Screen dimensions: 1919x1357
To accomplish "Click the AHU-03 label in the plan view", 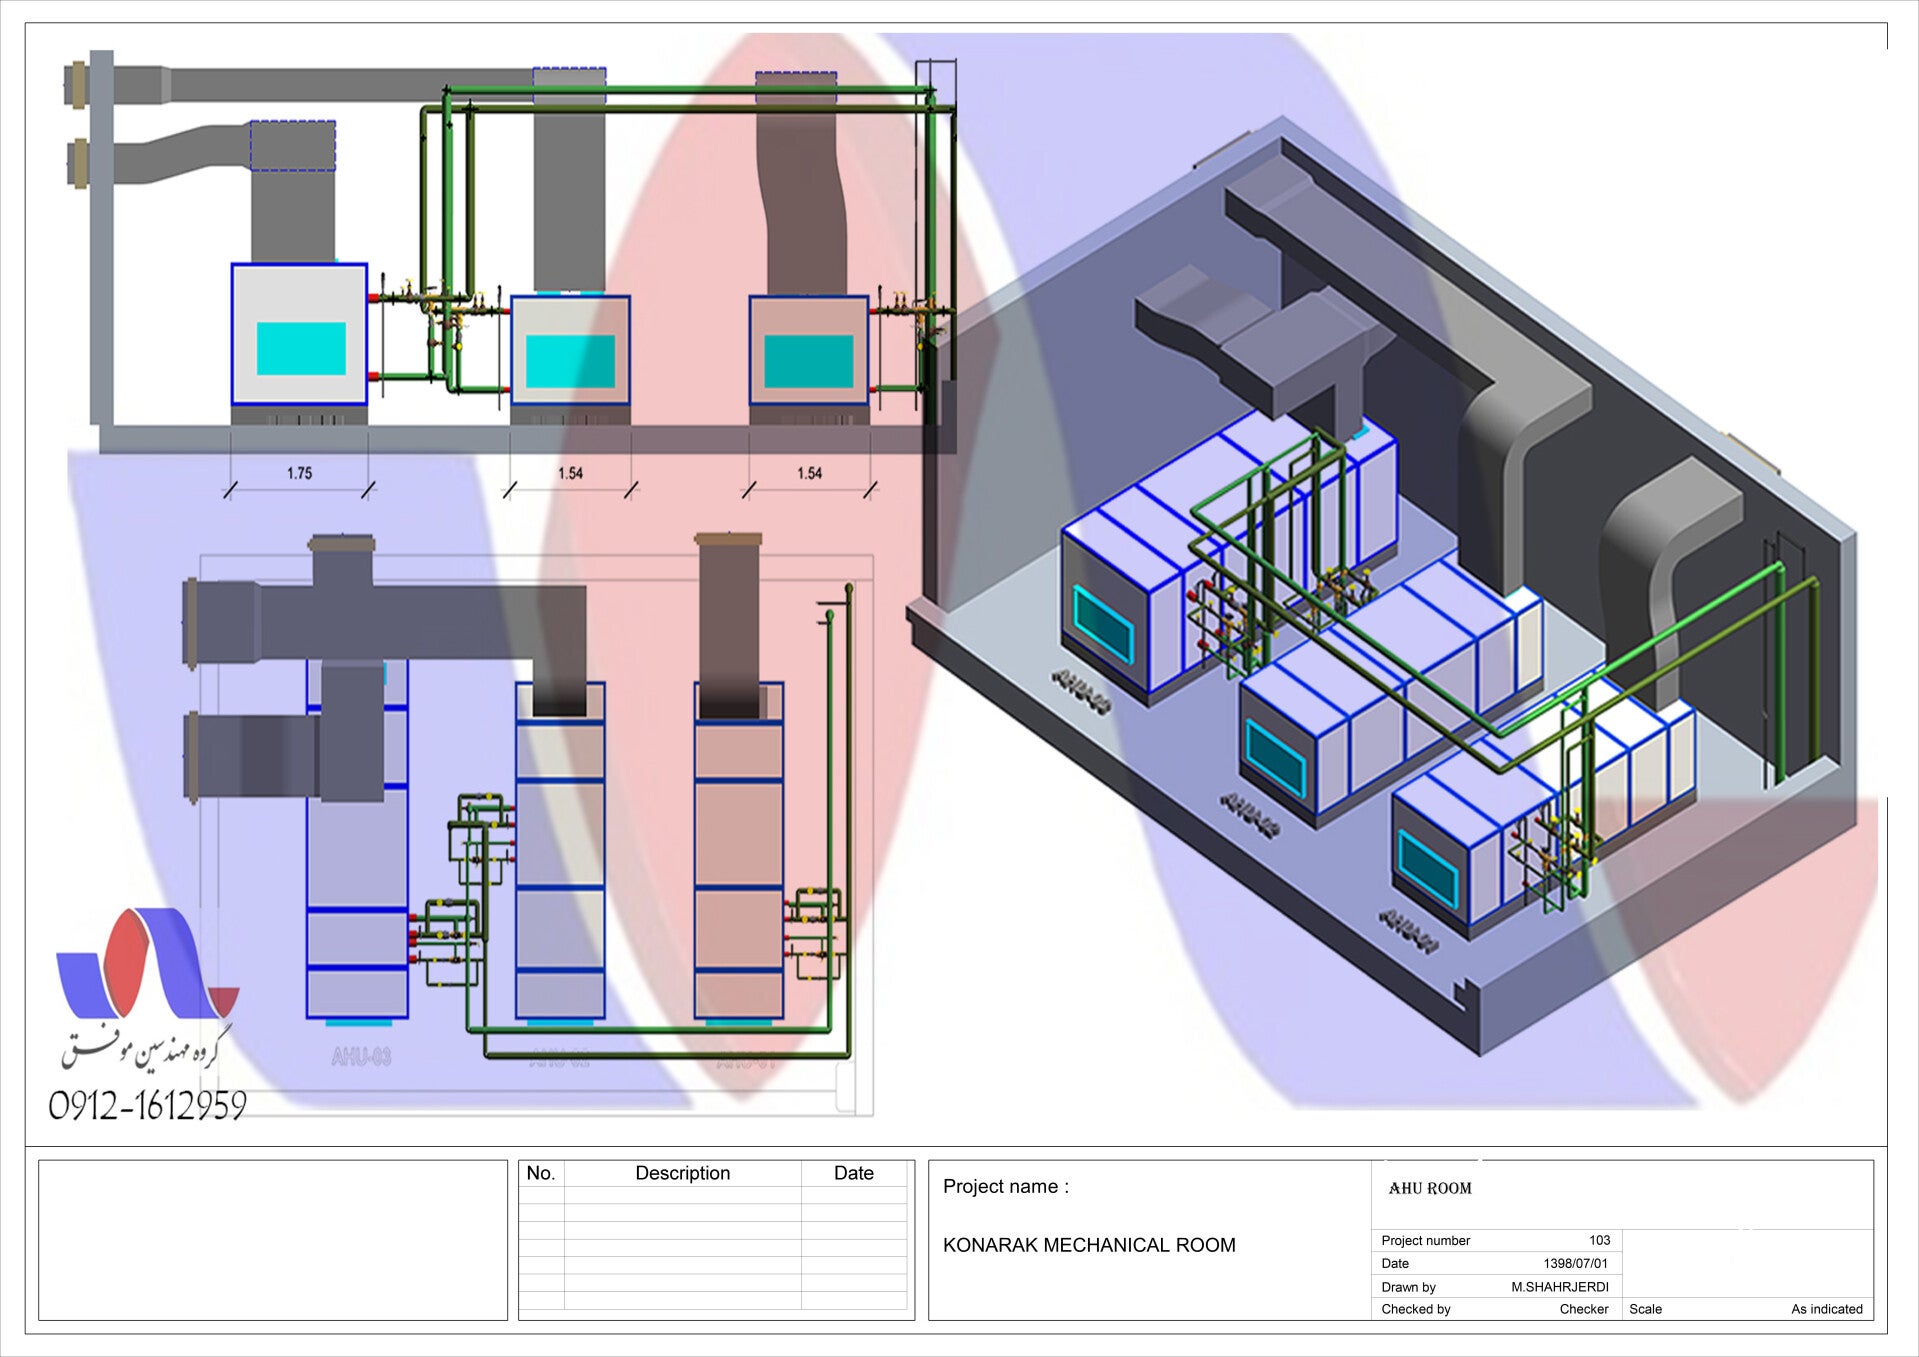I will tap(361, 1057).
